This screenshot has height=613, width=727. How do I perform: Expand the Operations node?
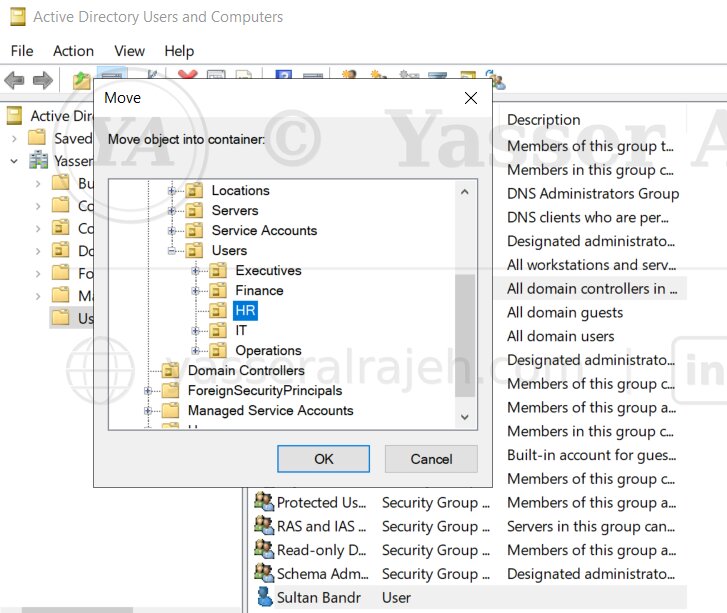[195, 350]
